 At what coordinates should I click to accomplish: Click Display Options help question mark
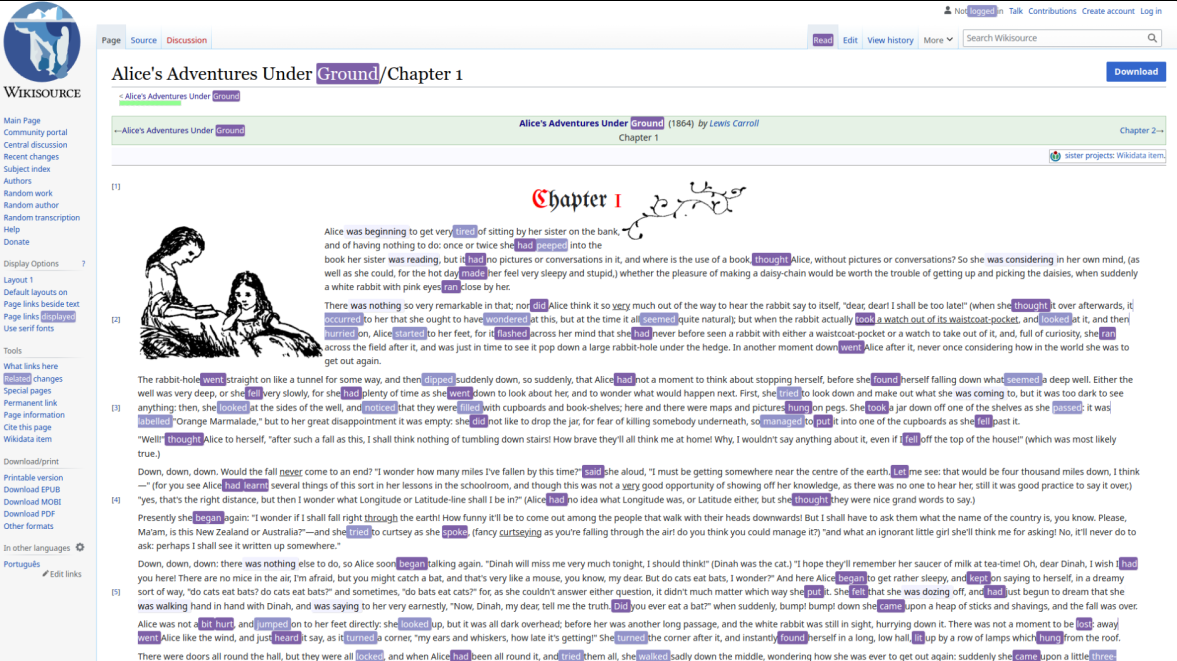(x=83, y=263)
